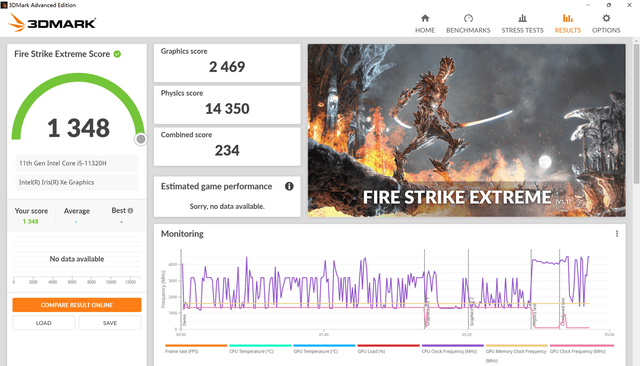This screenshot has width=640, height=366.
Task: Click info icon next to Best score
Action: pos(130,211)
